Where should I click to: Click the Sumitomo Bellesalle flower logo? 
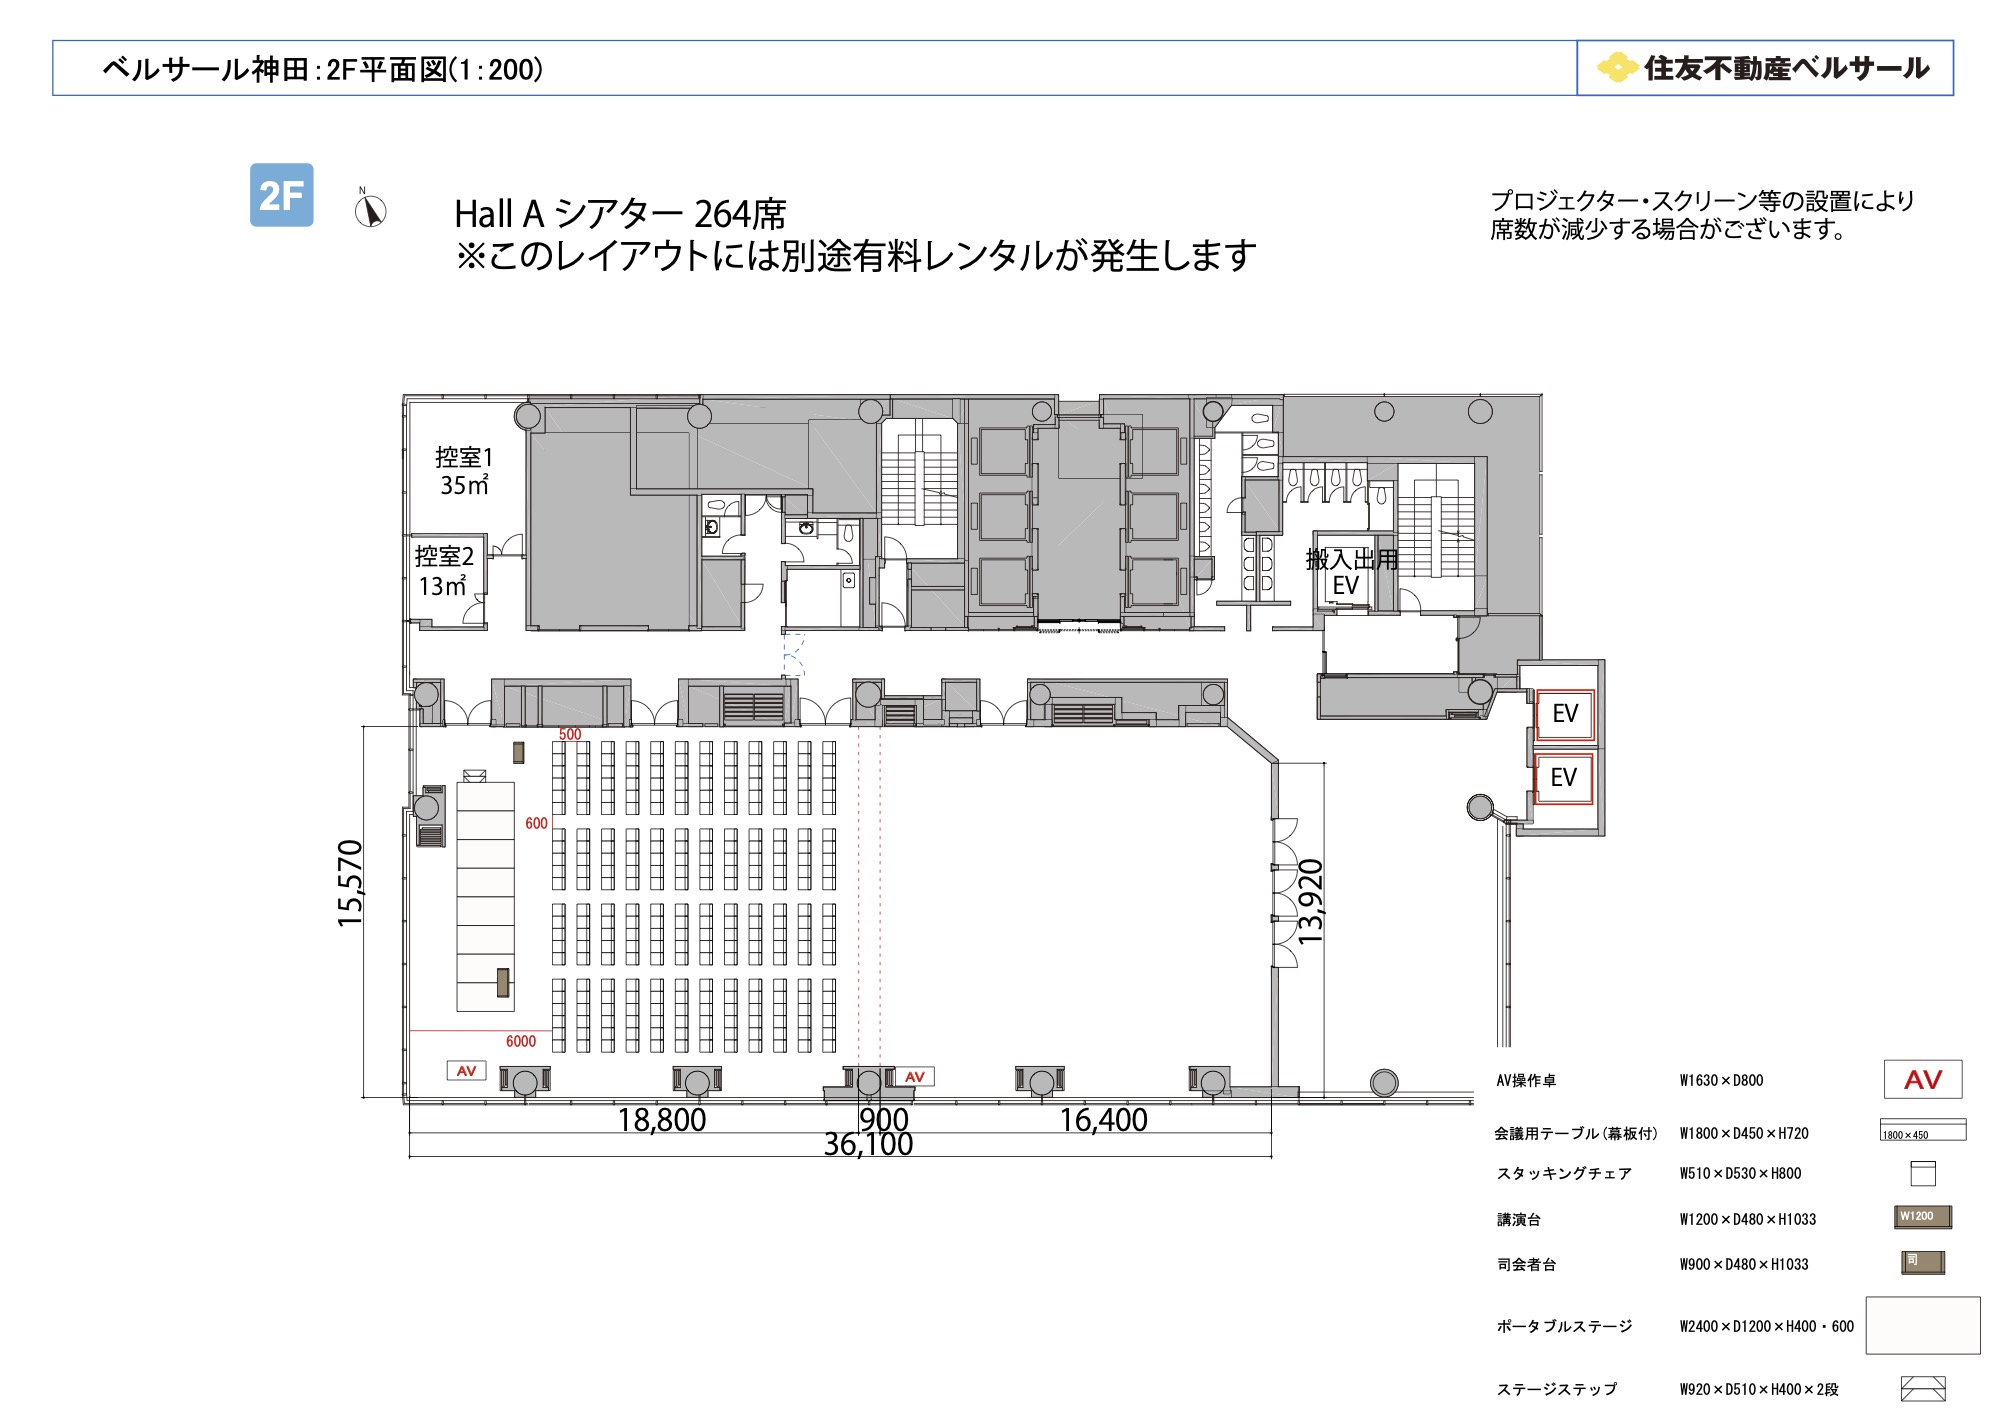pos(1616,68)
